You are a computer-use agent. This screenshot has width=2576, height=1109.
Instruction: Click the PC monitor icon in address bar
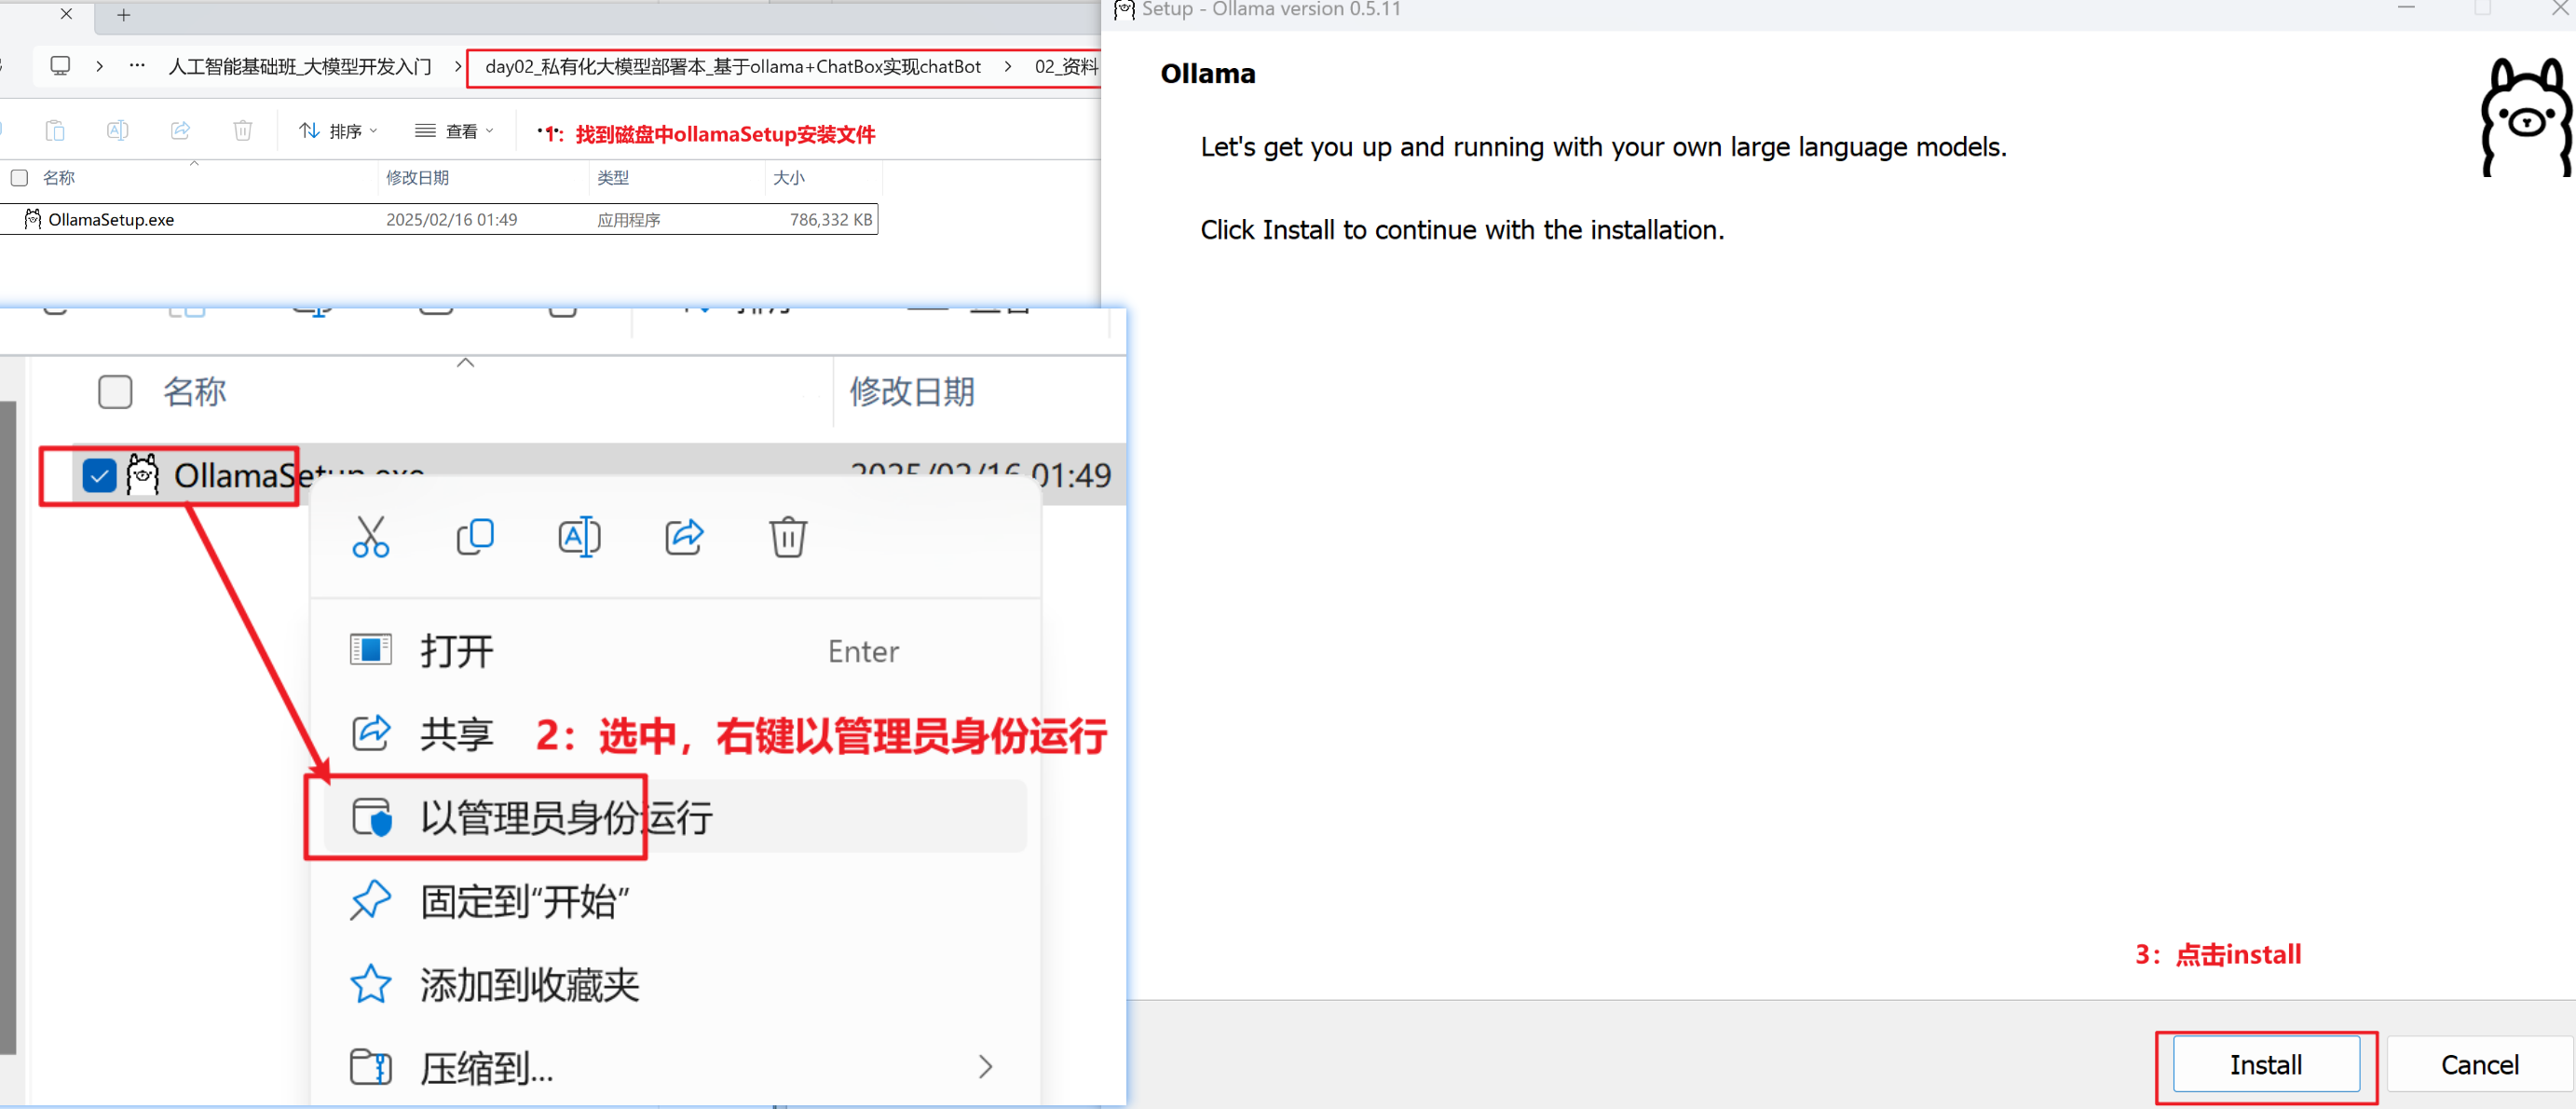[60, 66]
